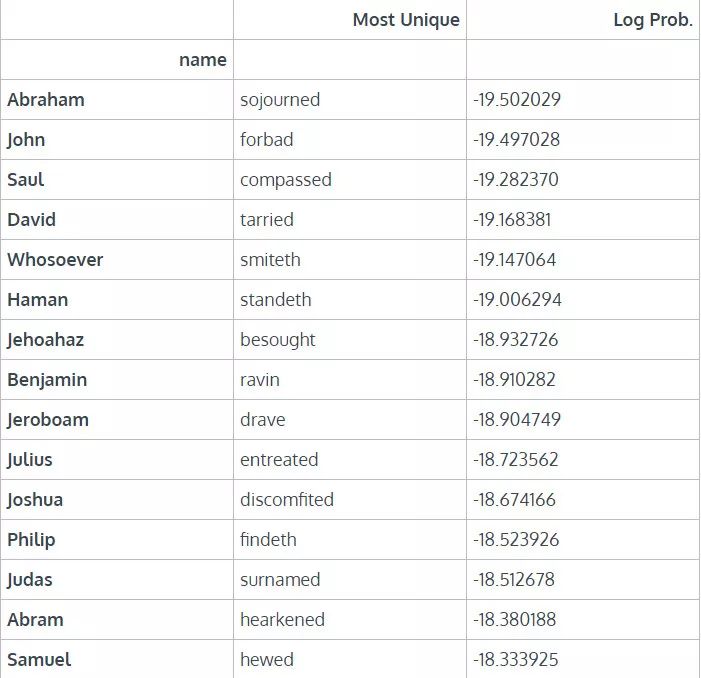
Task: Click the 'discomfited' cell
Action: tap(287, 500)
